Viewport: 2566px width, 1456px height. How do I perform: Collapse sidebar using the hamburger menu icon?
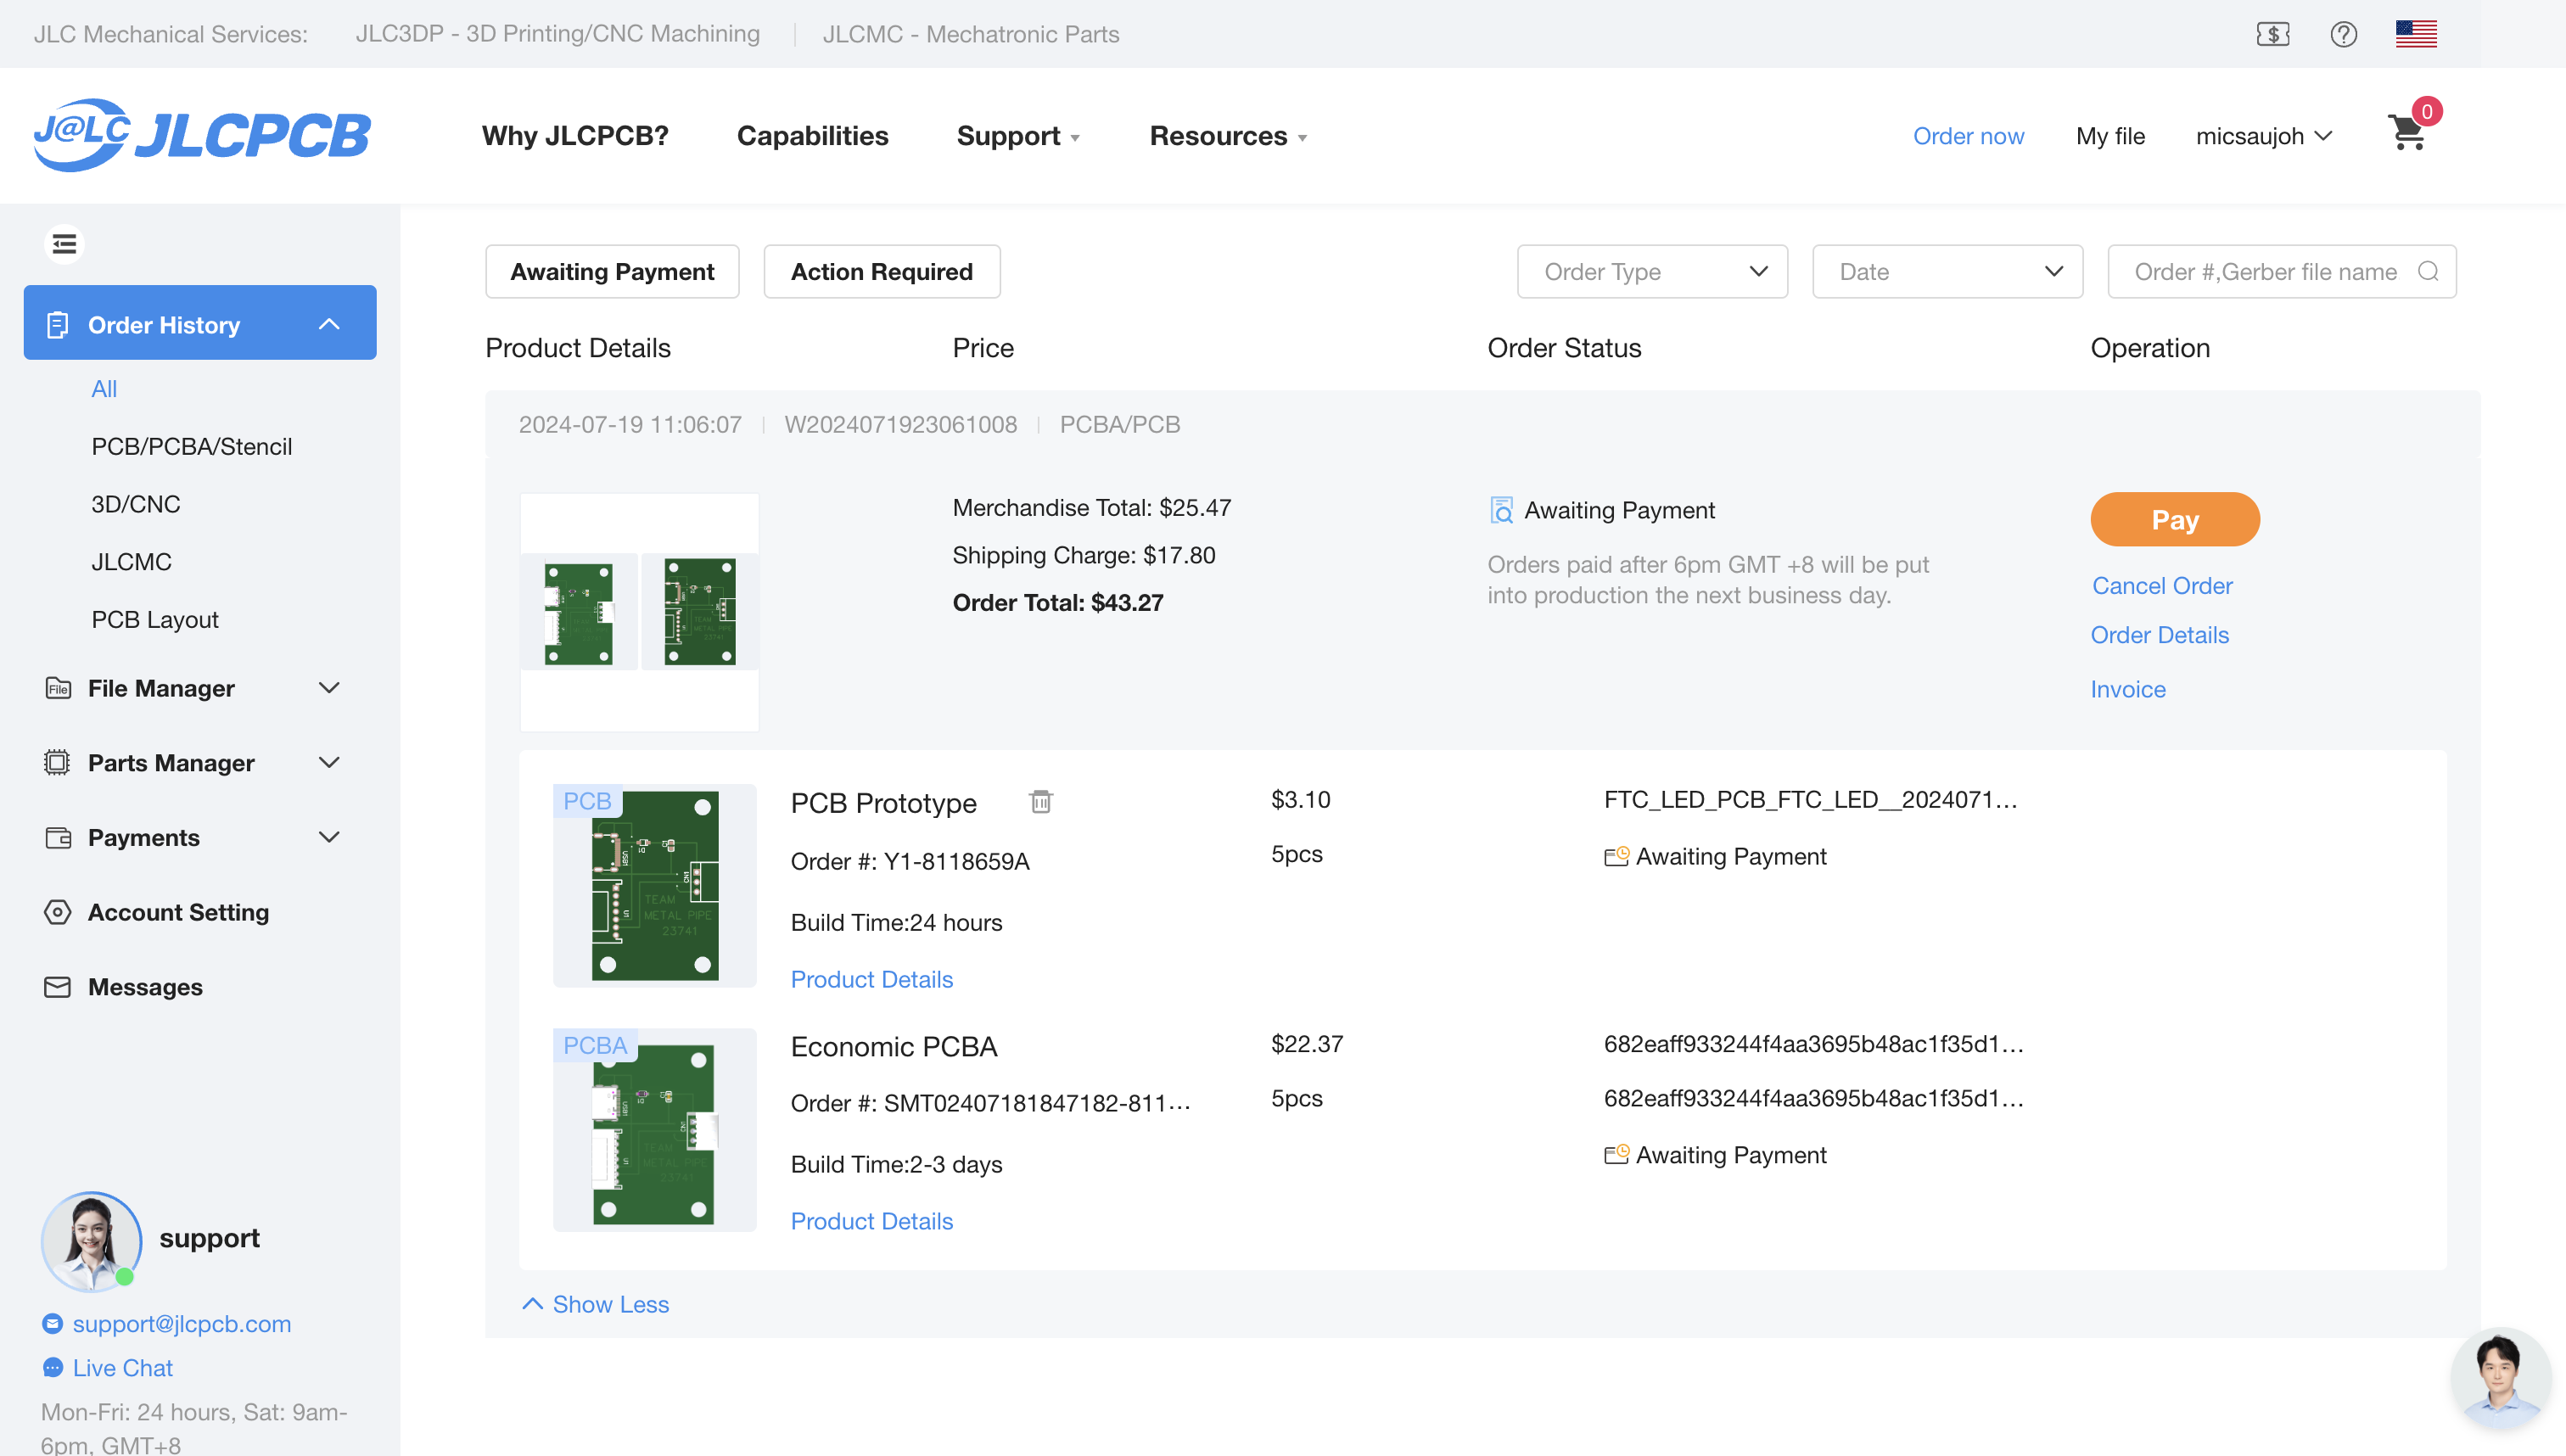point(64,244)
